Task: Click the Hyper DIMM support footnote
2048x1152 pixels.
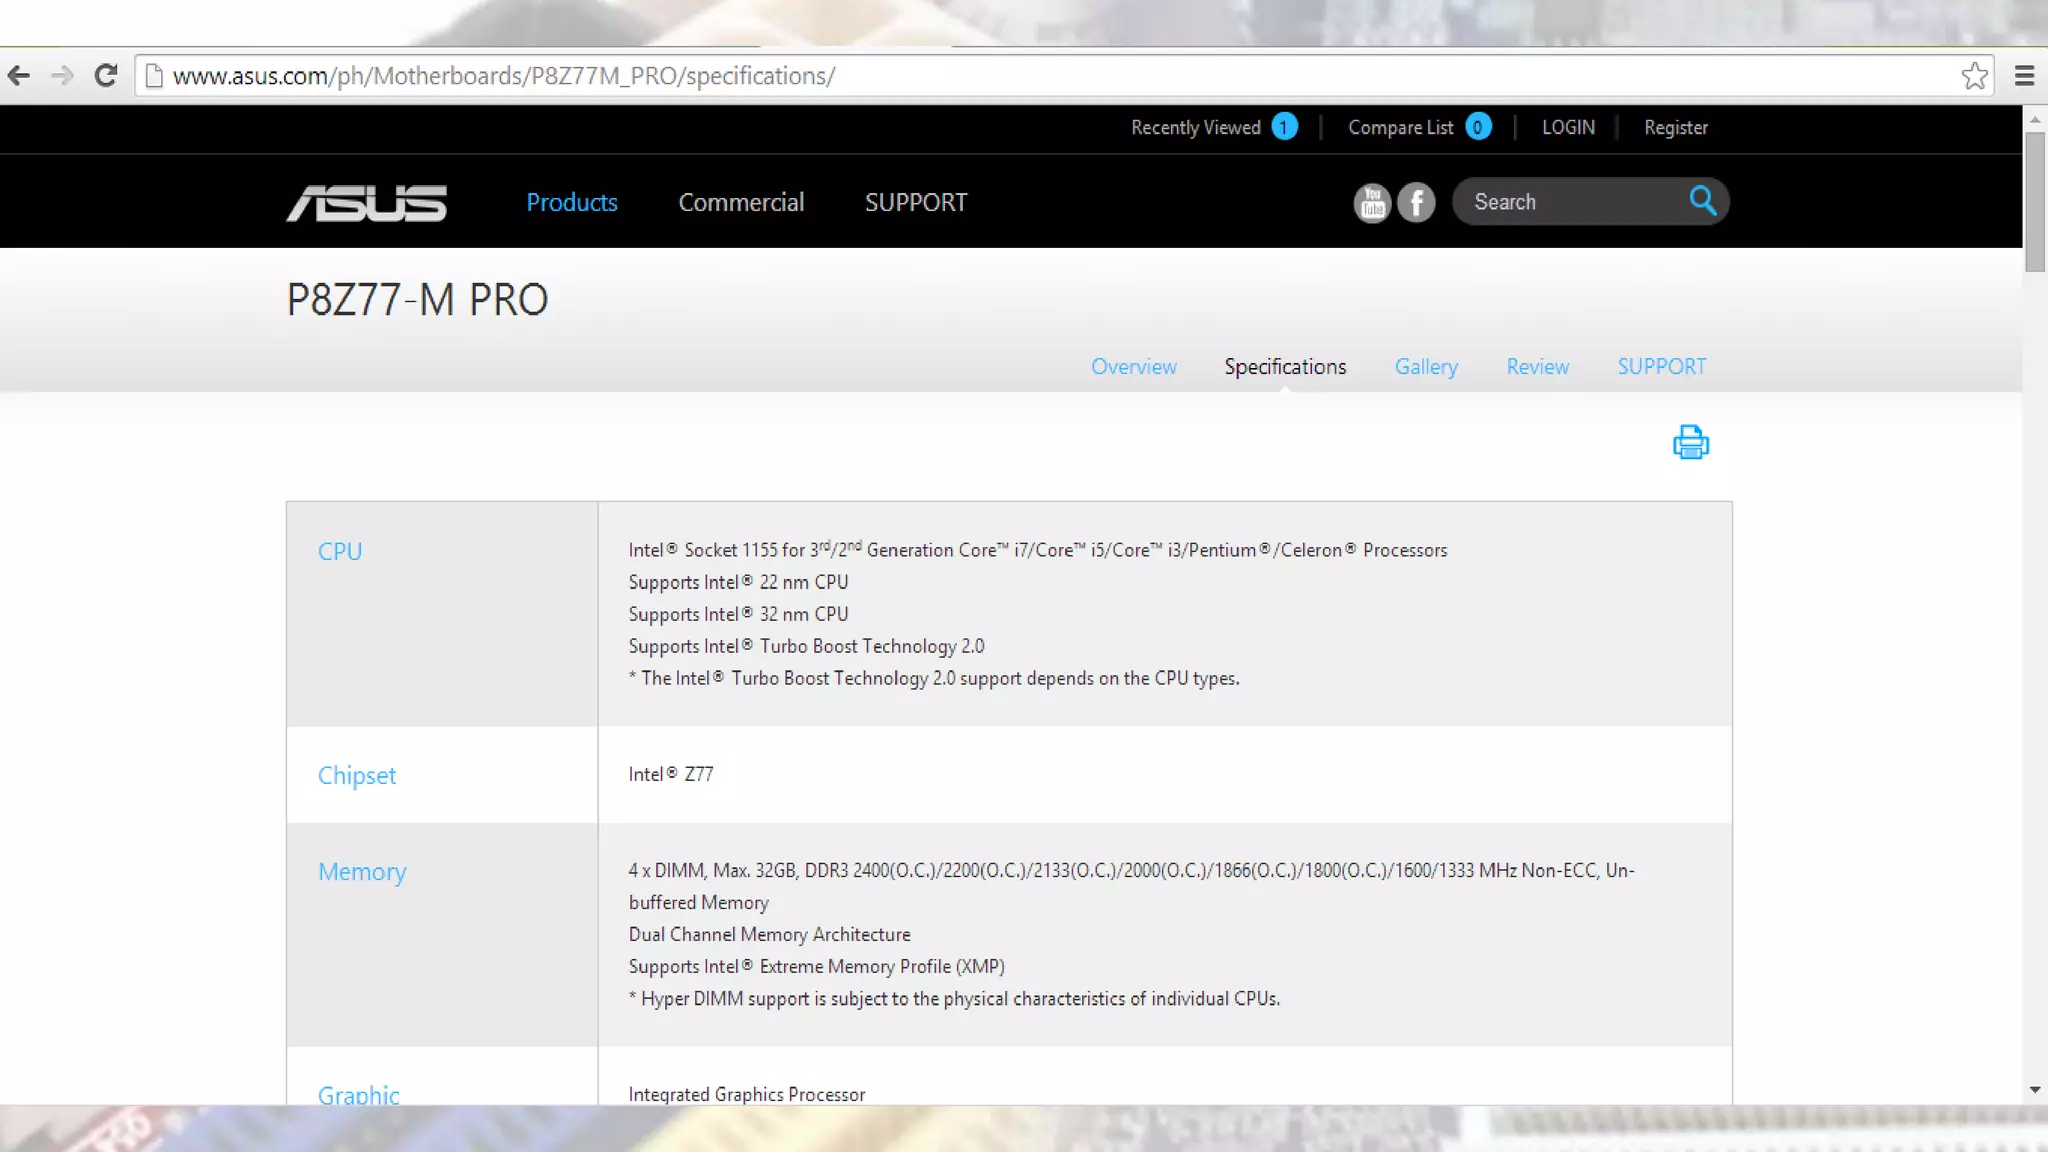Action: 954,998
